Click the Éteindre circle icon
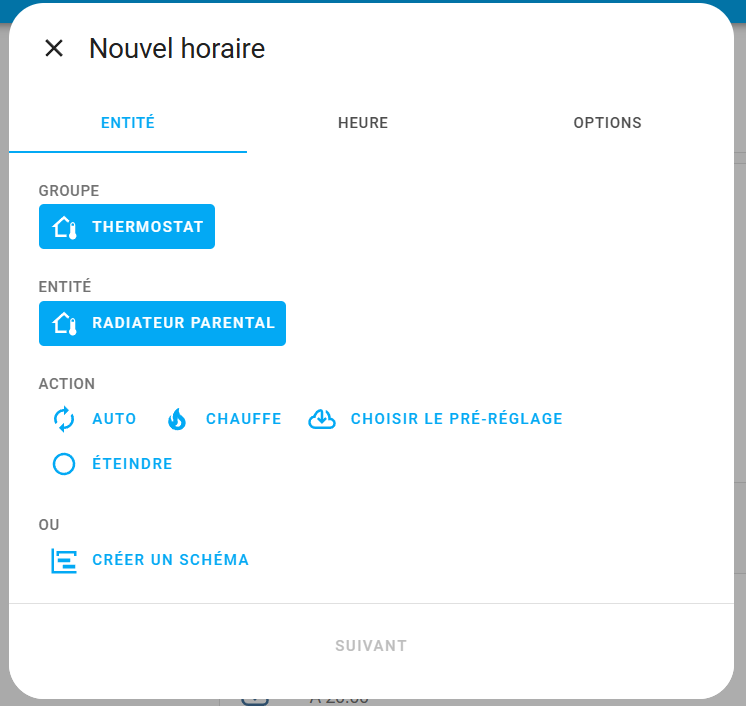Screen dimensions: 746x706 coord(64,464)
